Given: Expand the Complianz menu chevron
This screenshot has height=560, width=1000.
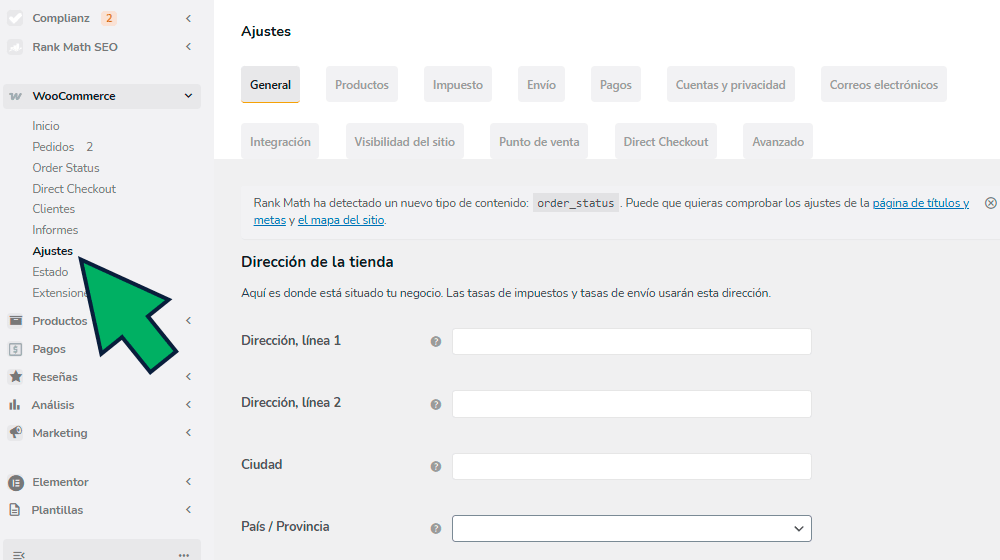Looking at the screenshot, I should point(189,18).
